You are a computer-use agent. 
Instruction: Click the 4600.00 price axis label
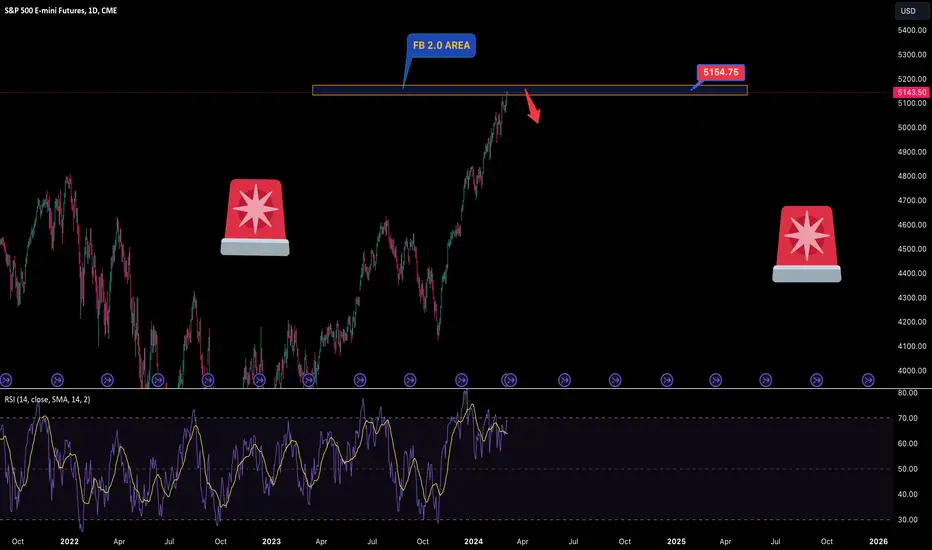click(x=912, y=225)
